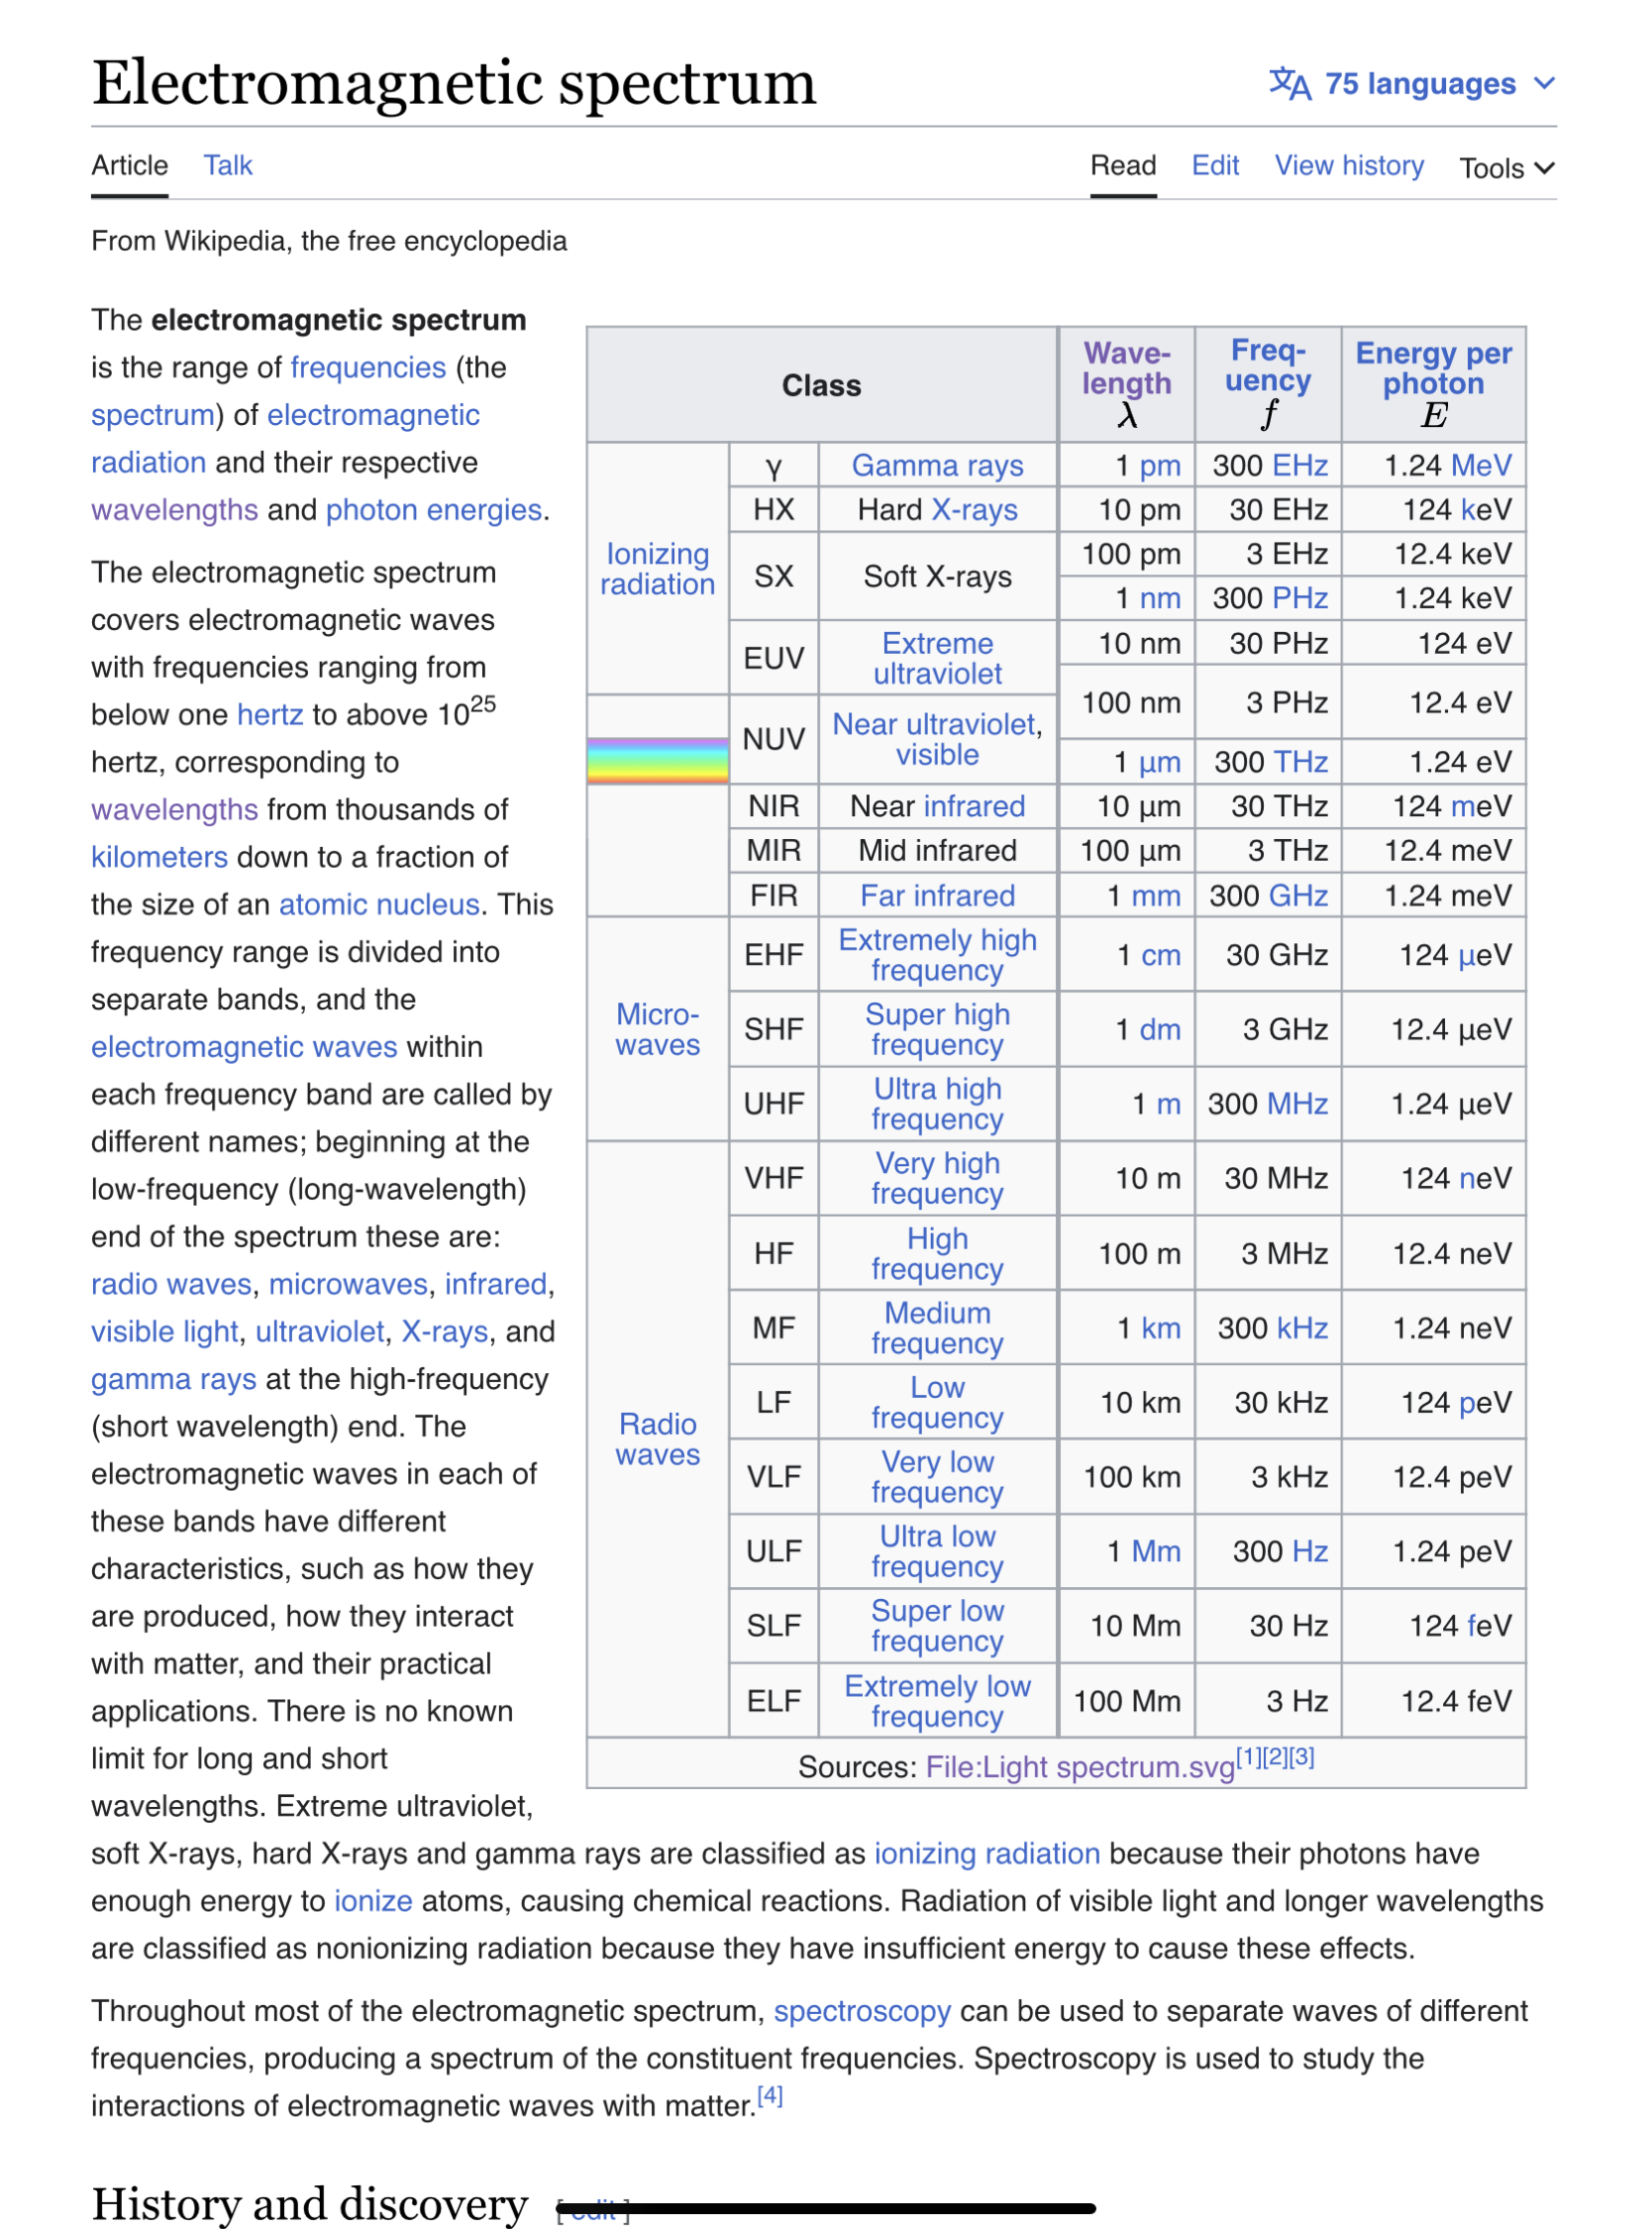Viewport: 1652px width, 2229px height.
Task: Tap the home indicator bar at bottom
Action: coord(826,2207)
